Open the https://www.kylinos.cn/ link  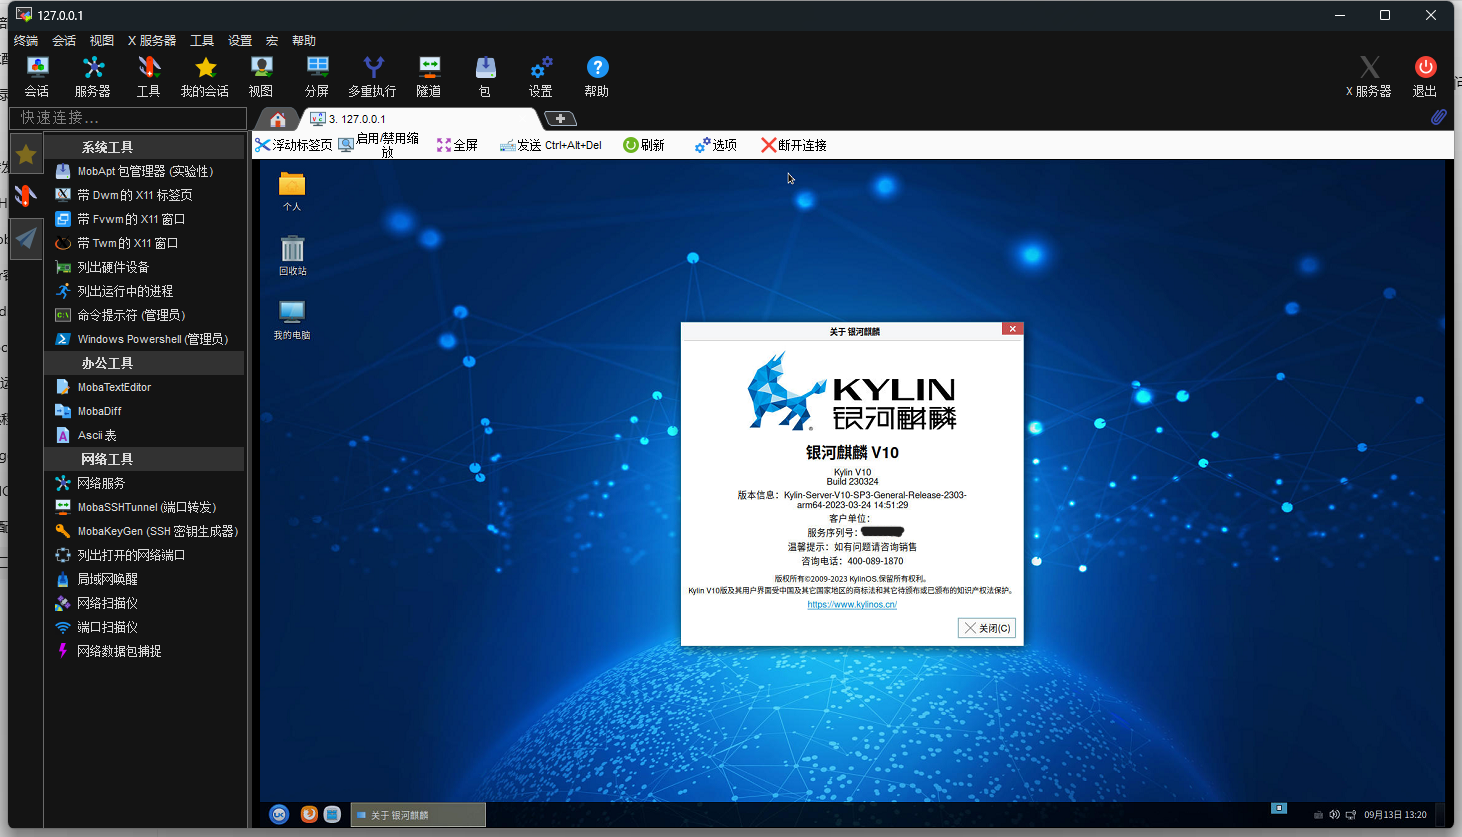[x=852, y=604]
